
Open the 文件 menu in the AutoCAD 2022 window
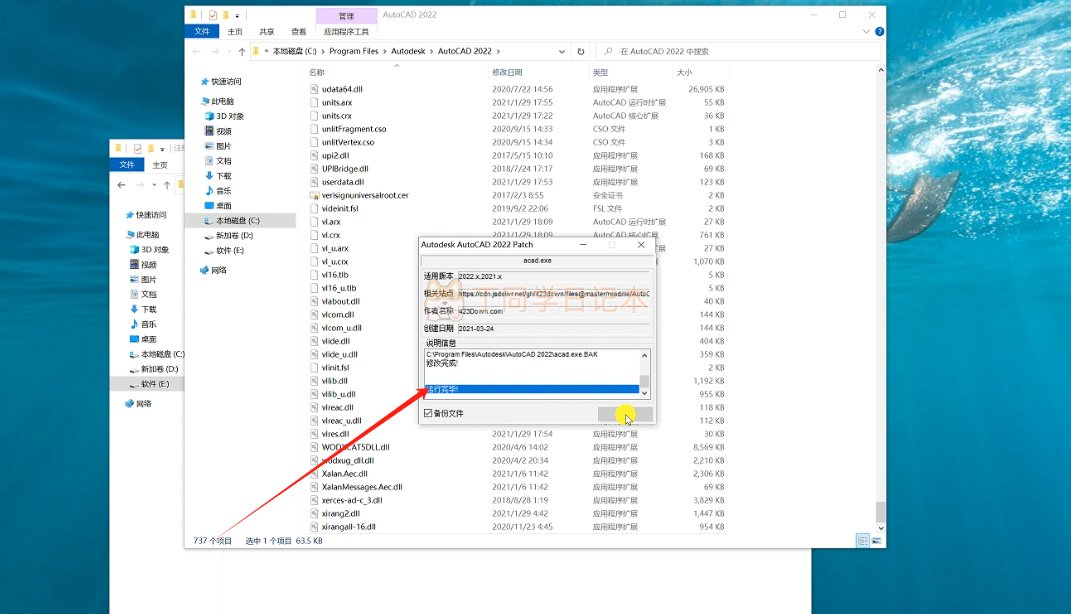[x=202, y=31]
